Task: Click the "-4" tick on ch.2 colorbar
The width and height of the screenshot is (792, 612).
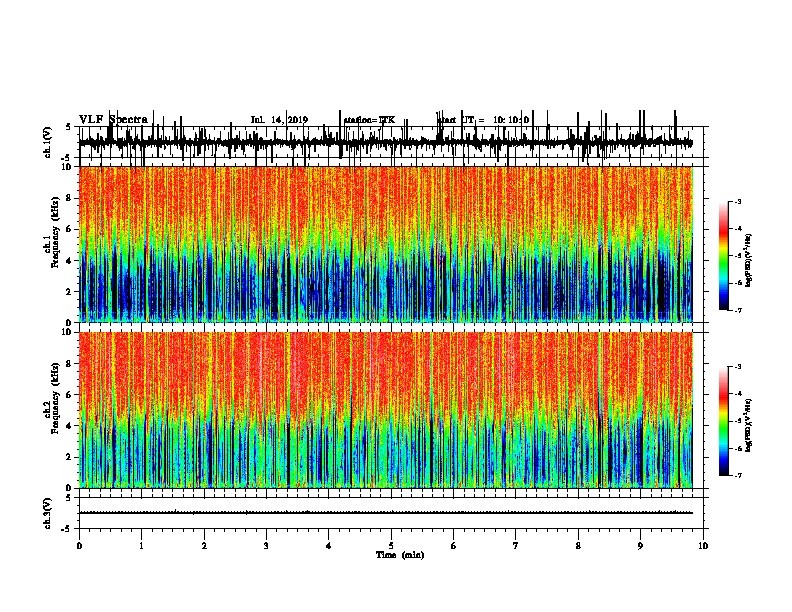Action: tap(737, 394)
